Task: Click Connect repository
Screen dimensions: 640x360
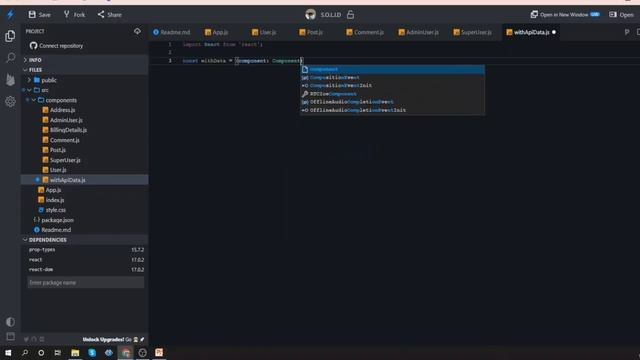Action: (x=56, y=46)
